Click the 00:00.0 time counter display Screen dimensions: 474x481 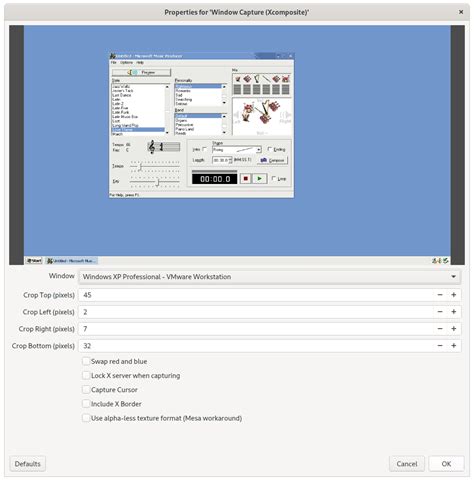tap(215, 179)
